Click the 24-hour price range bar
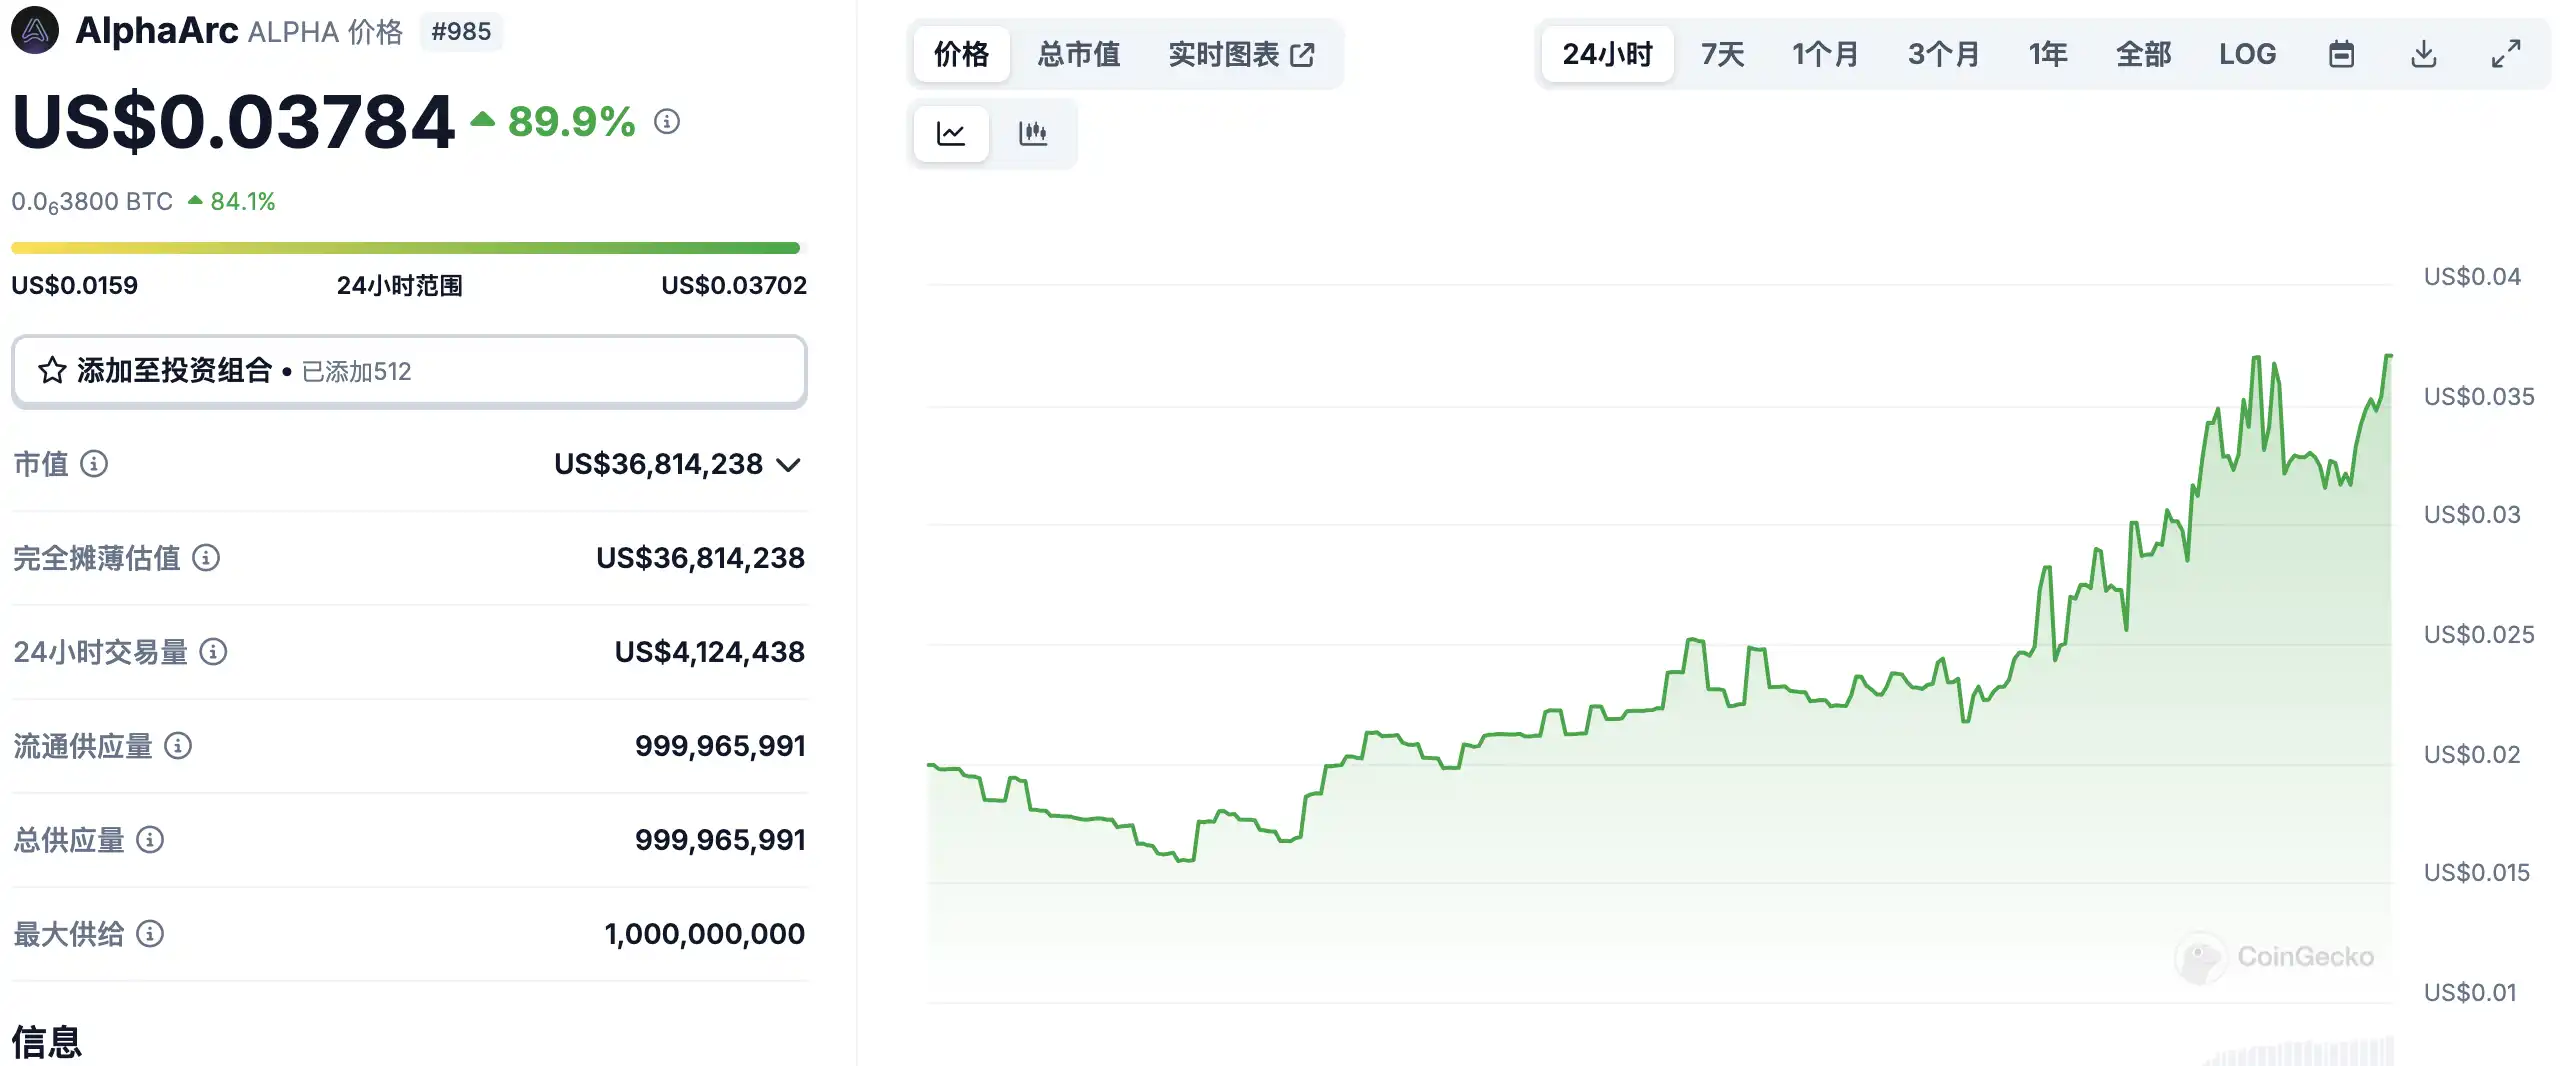2562x1066 pixels. pyautogui.click(x=405, y=248)
